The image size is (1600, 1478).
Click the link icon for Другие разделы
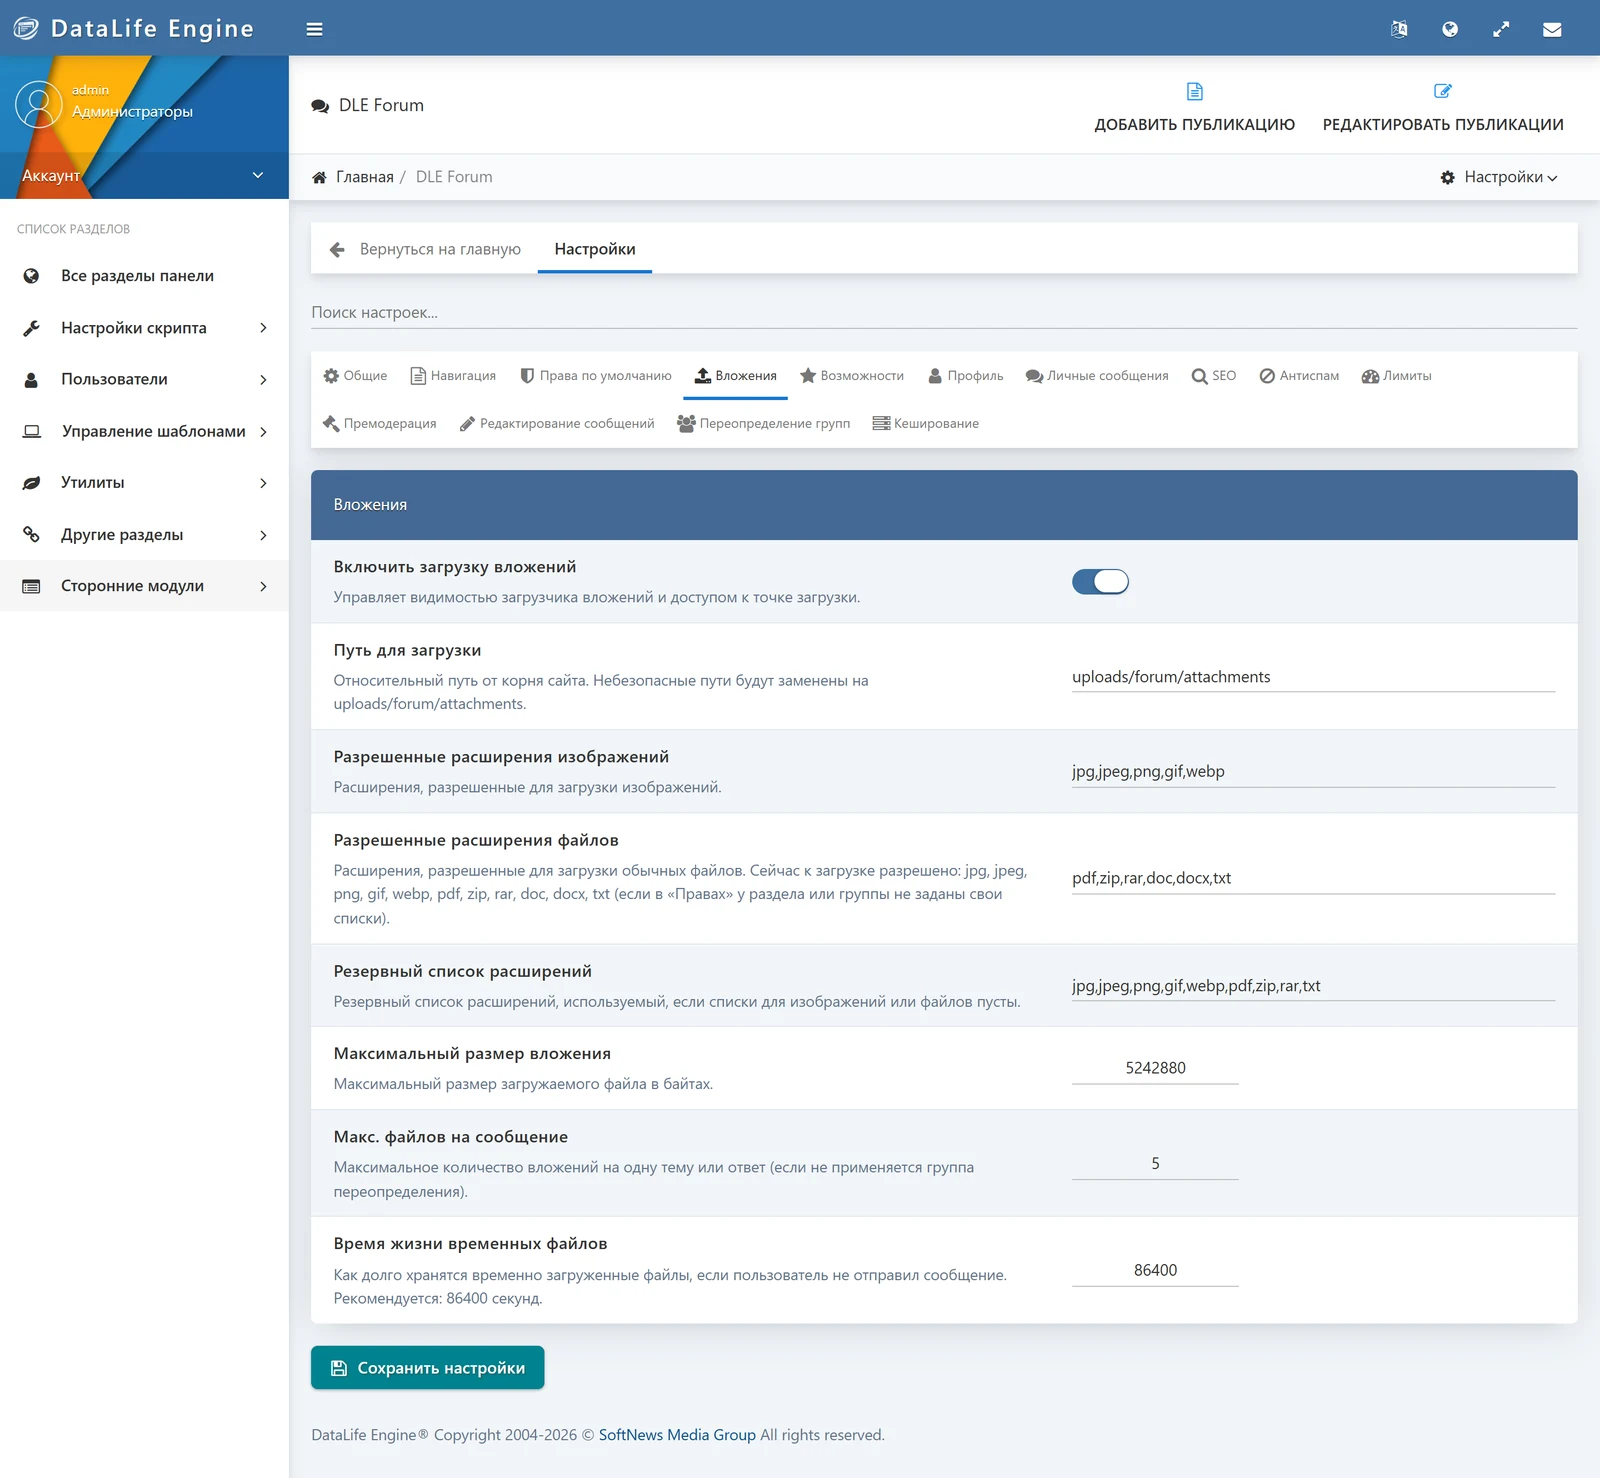tap(31, 535)
